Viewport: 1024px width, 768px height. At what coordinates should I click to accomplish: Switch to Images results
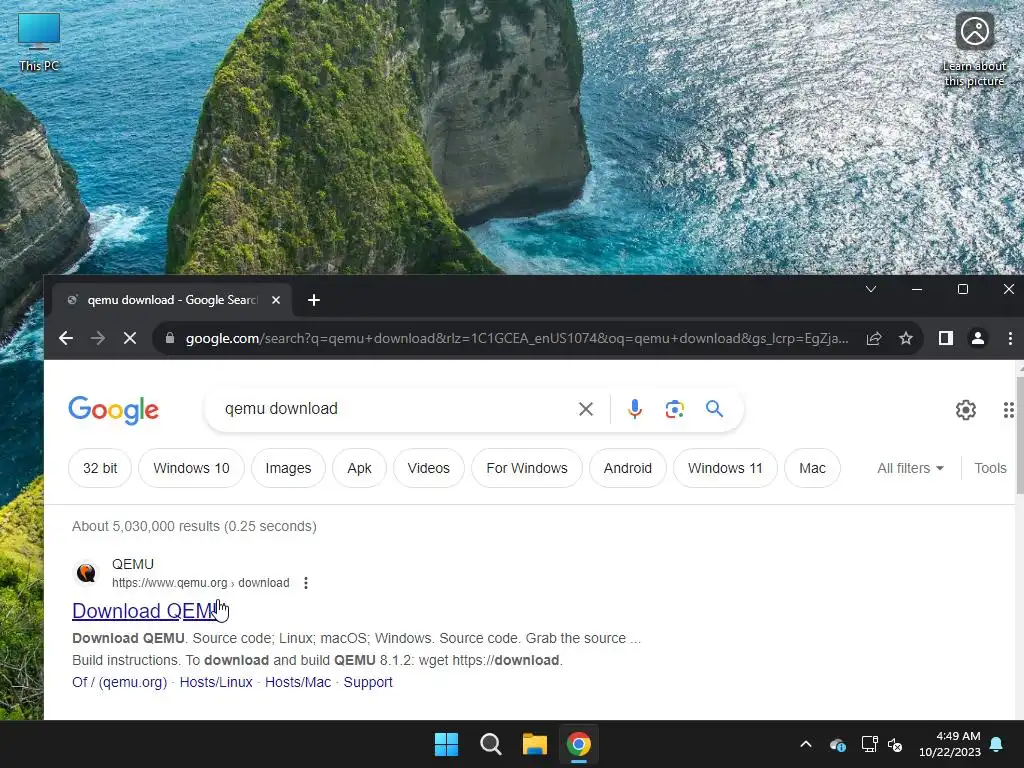288,468
